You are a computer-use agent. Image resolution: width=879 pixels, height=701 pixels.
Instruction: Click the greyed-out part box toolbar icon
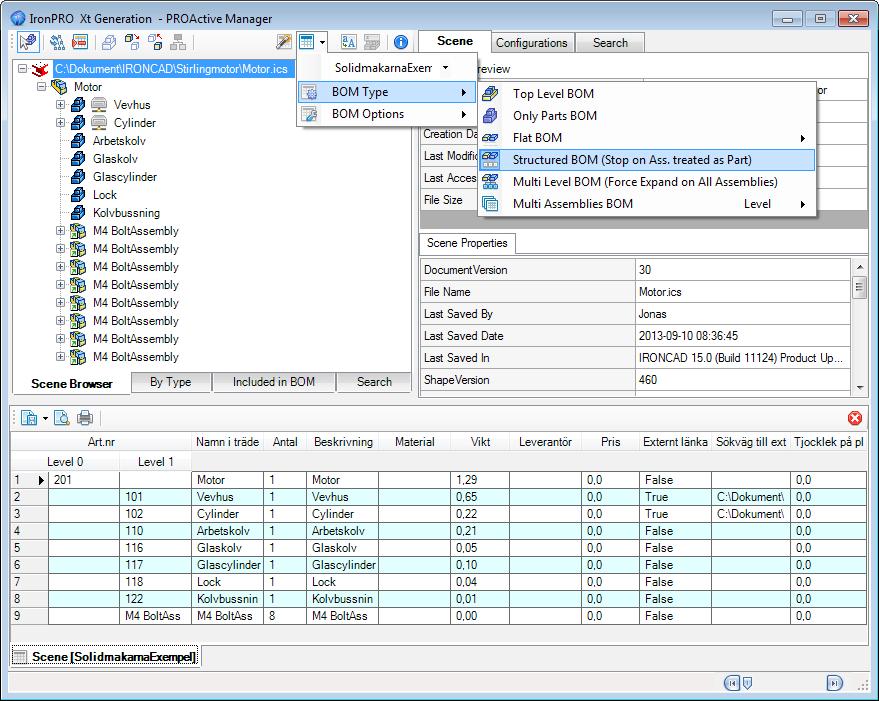pyautogui.click(x=109, y=42)
